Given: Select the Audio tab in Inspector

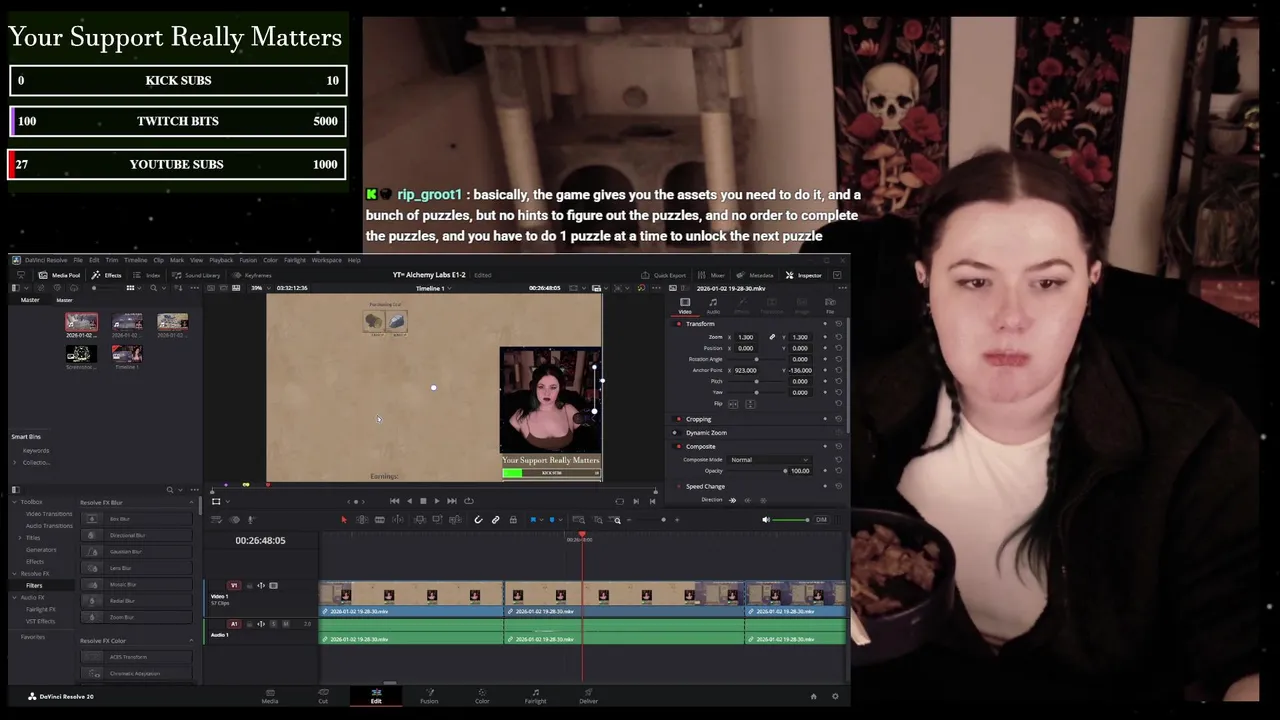Looking at the screenshot, I should point(713,305).
